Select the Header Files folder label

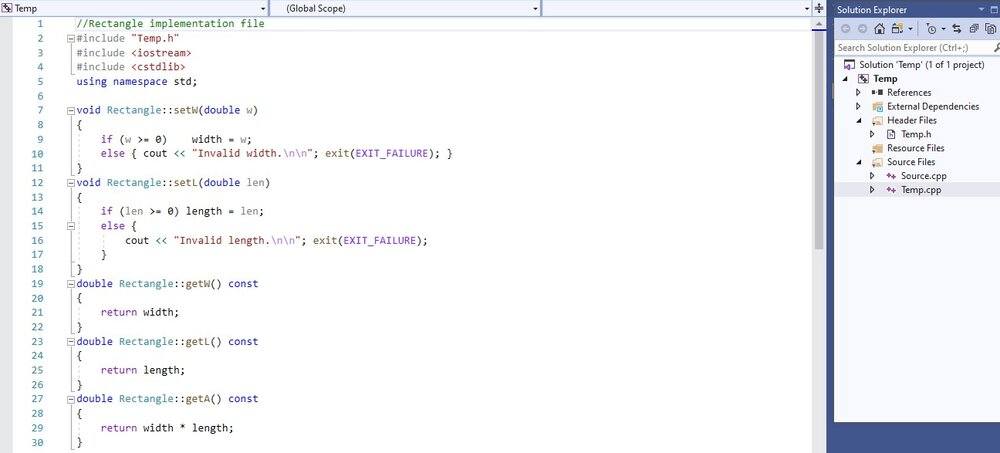point(911,121)
